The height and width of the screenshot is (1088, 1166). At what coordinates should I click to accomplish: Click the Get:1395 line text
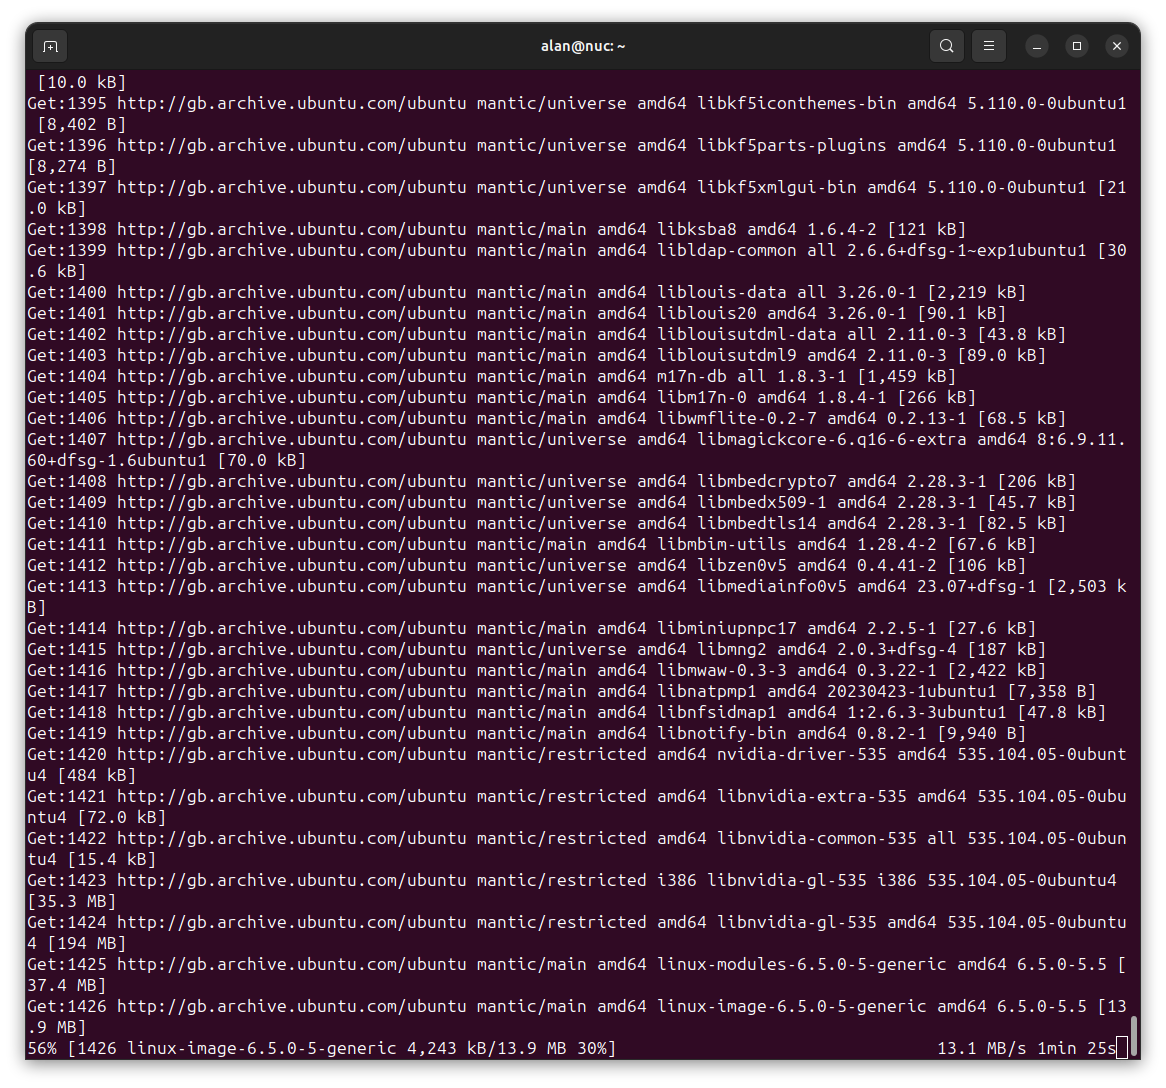[577, 103]
